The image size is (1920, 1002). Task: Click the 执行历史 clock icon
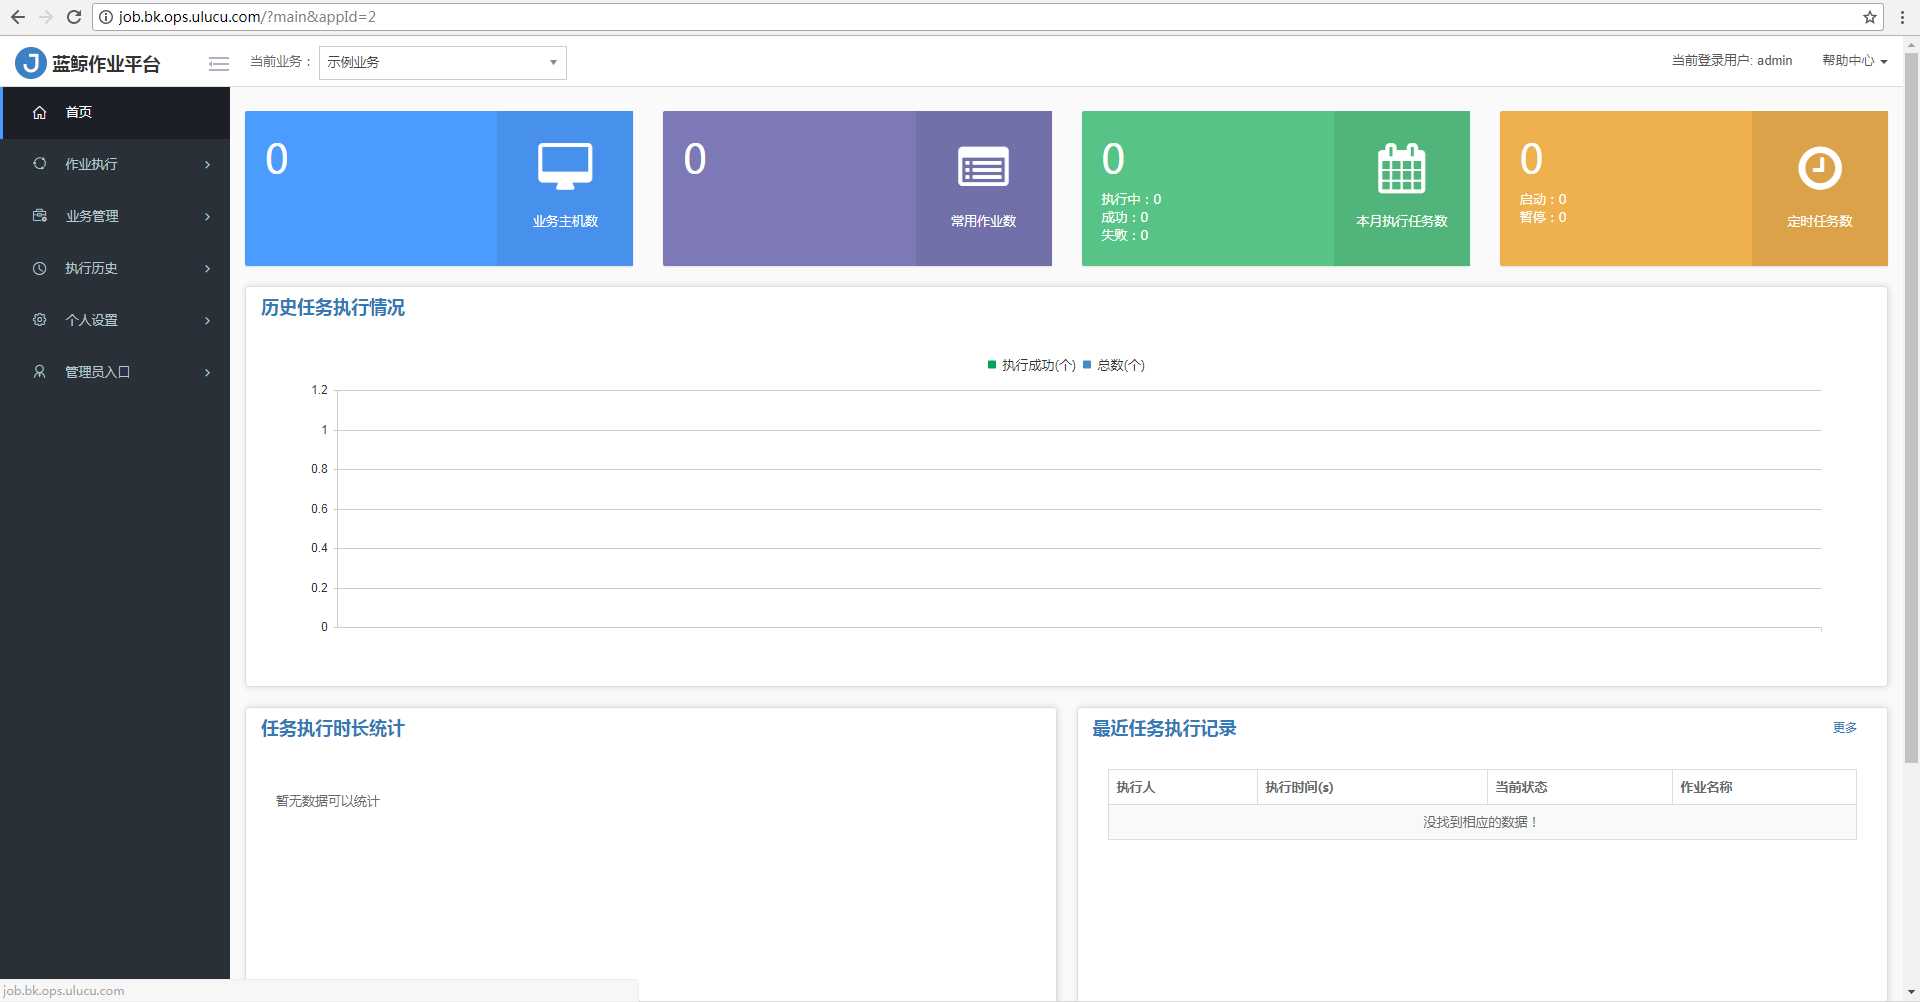[40, 268]
